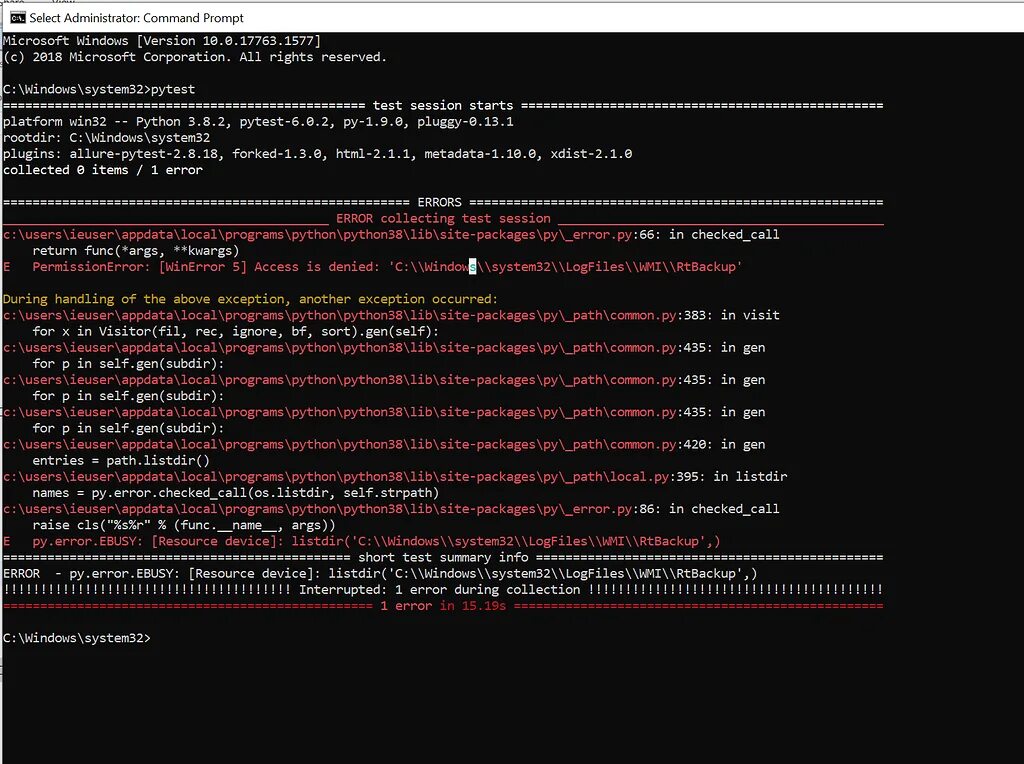This screenshot has height=764, width=1024.
Task: Click the 'PermissionError: [WinError 5]' line
Action: 372,266
